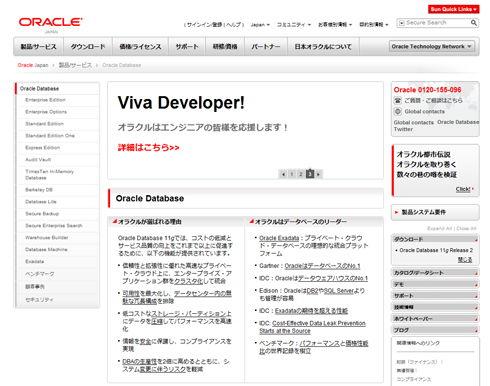Click the search magnifier icon
The image size is (490, 386).
pos(474,23)
